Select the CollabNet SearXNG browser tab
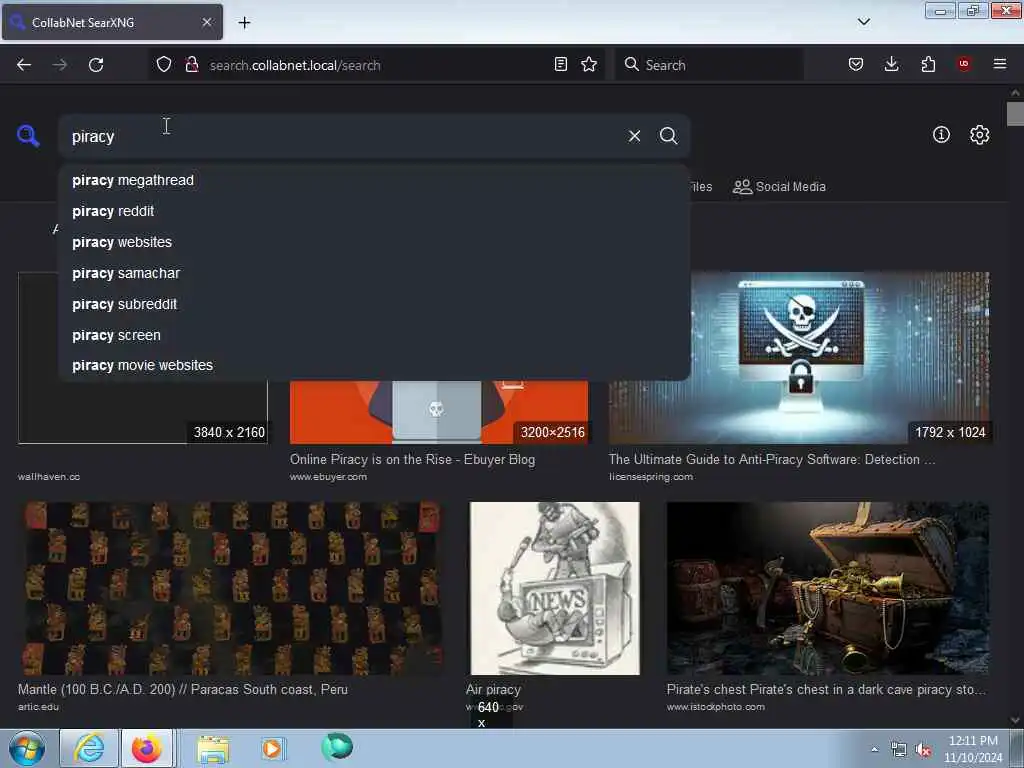Viewport: 1024px width, 768px height. click(x=112, y=22)
